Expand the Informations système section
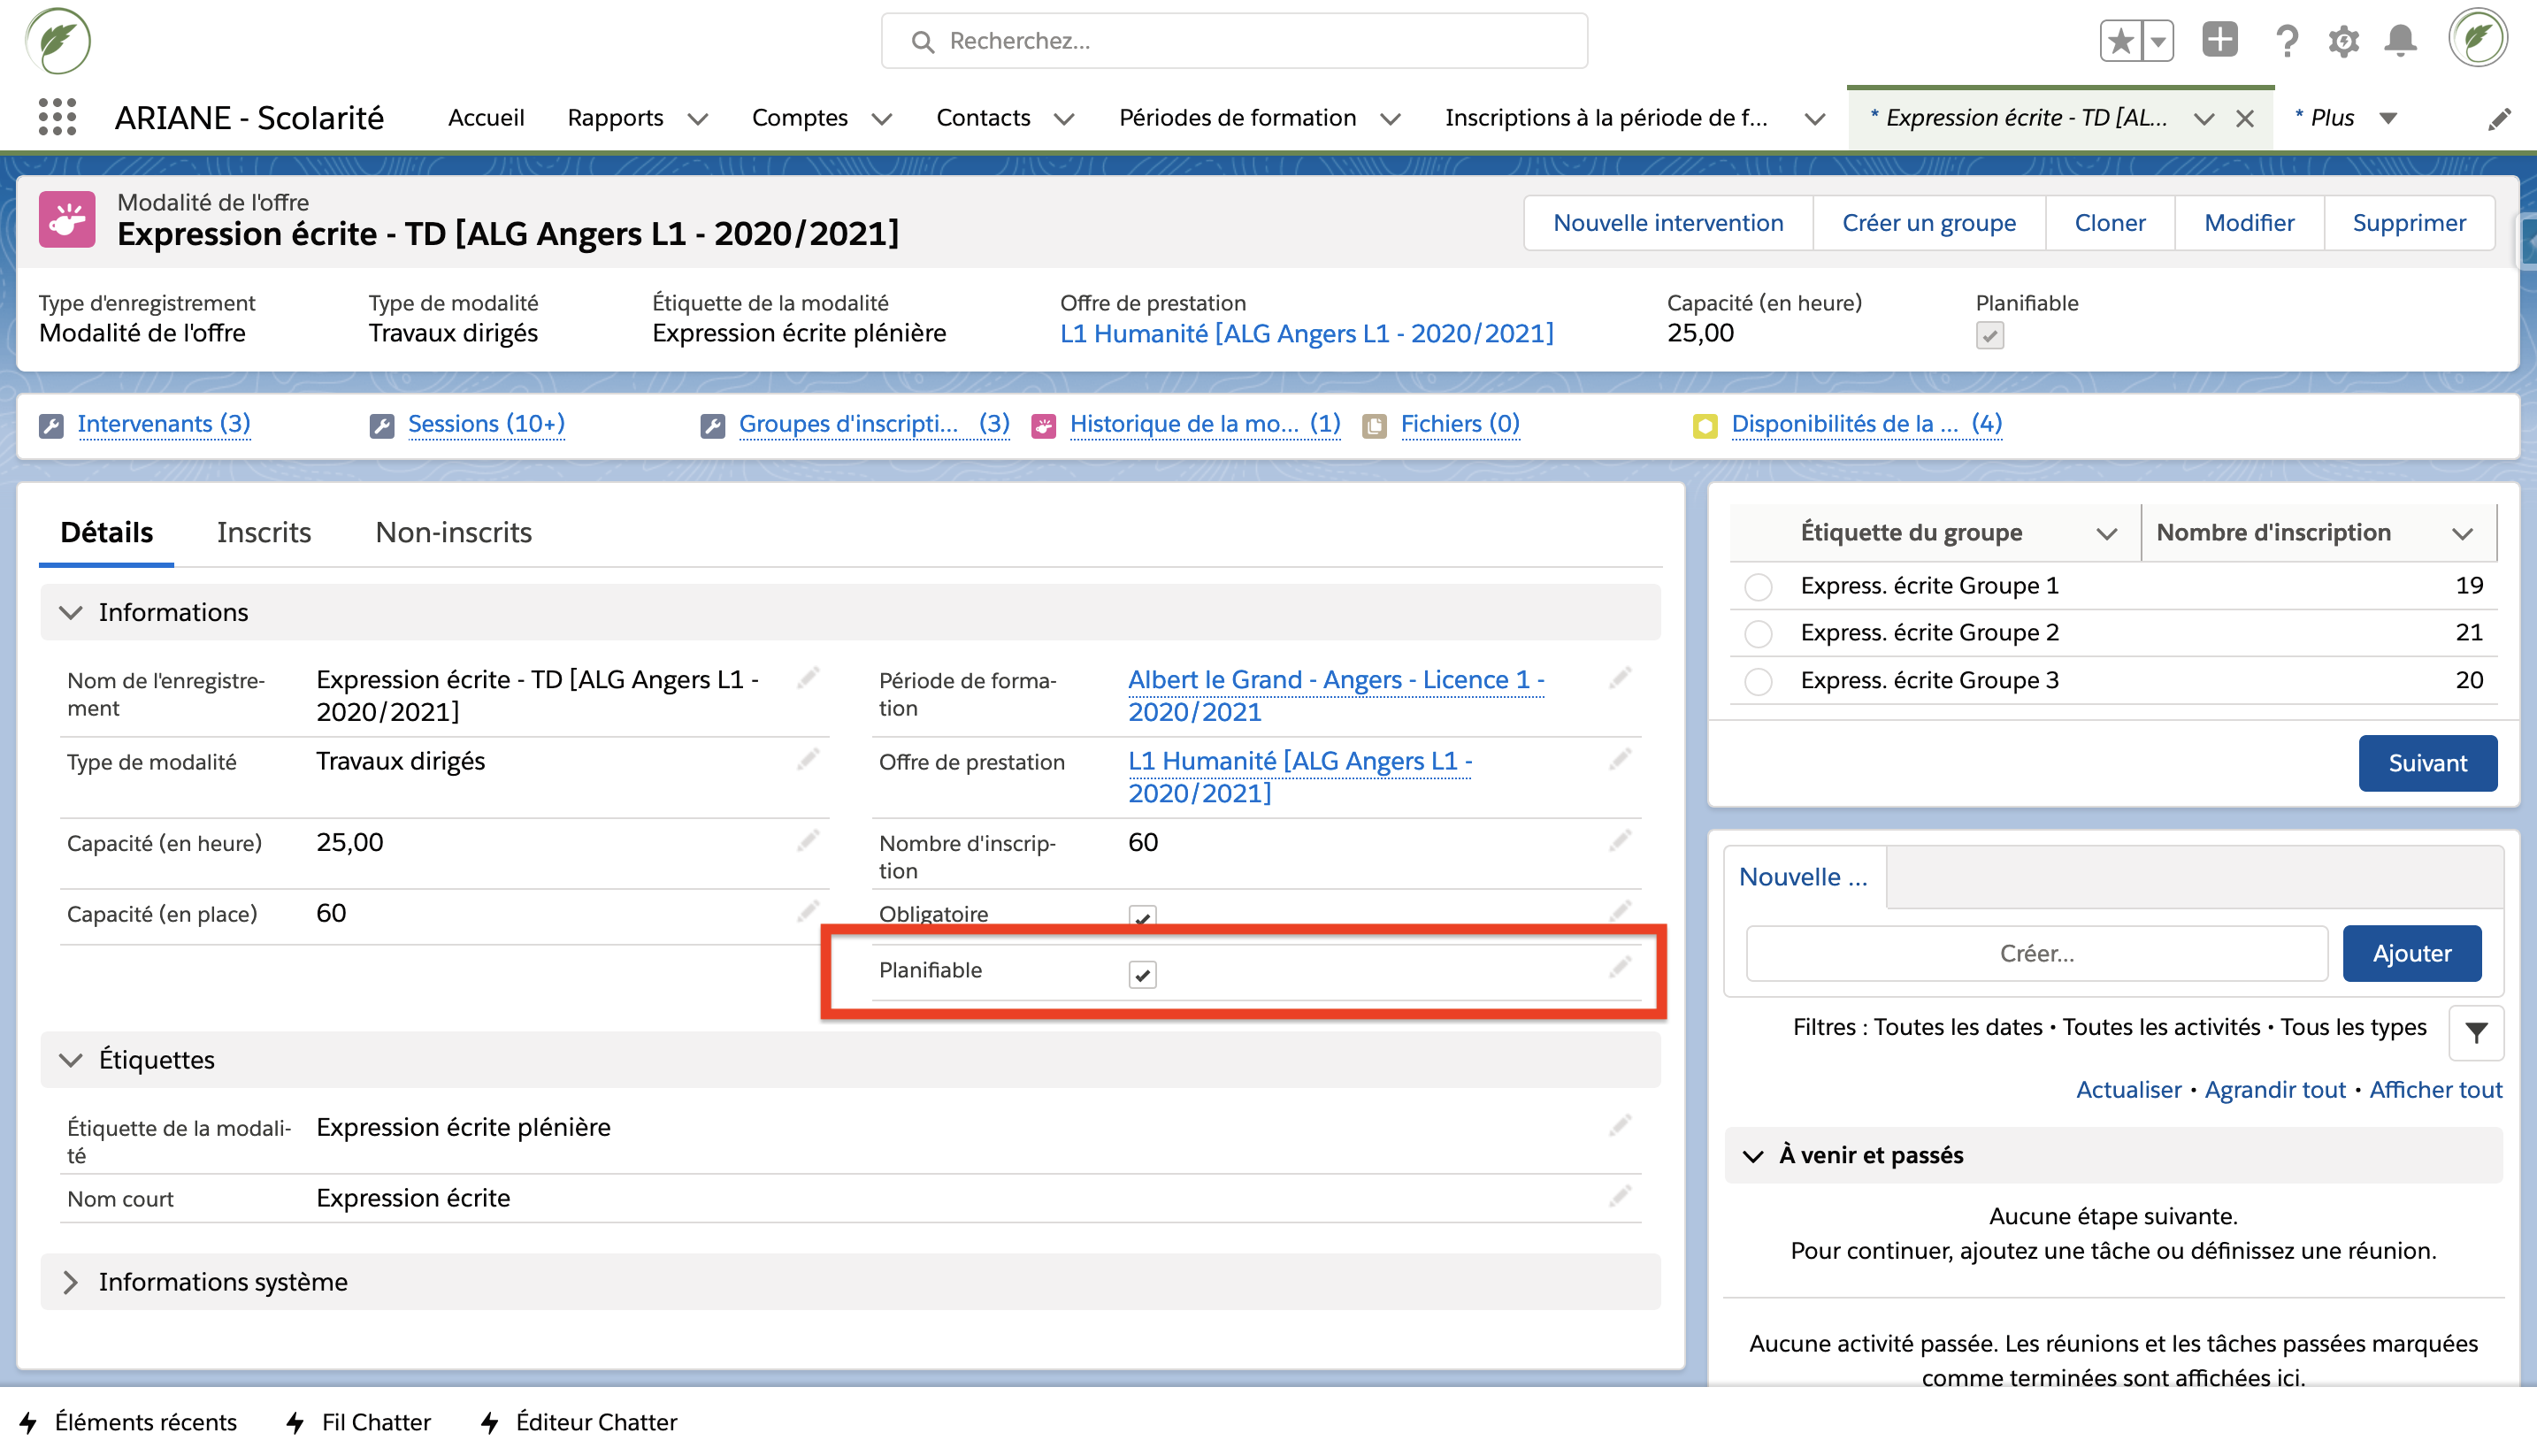2537x1456 pixels. coord(70,1282)
